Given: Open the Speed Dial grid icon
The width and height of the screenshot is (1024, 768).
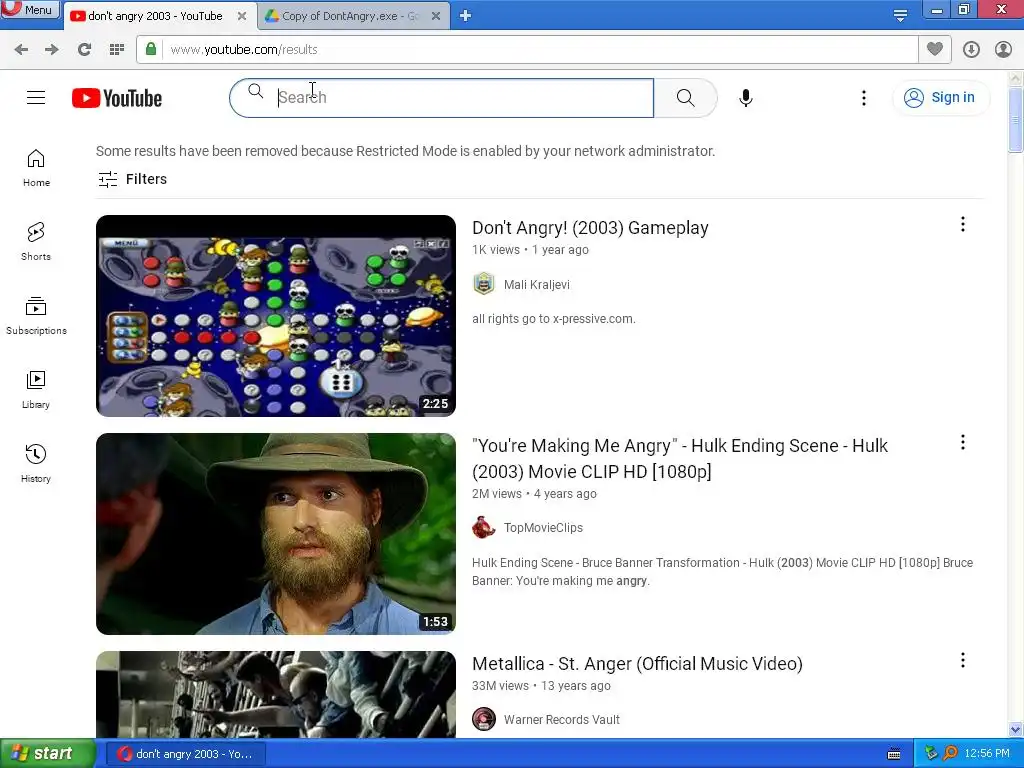Looking at the screenshot, I should coord(117,50).
